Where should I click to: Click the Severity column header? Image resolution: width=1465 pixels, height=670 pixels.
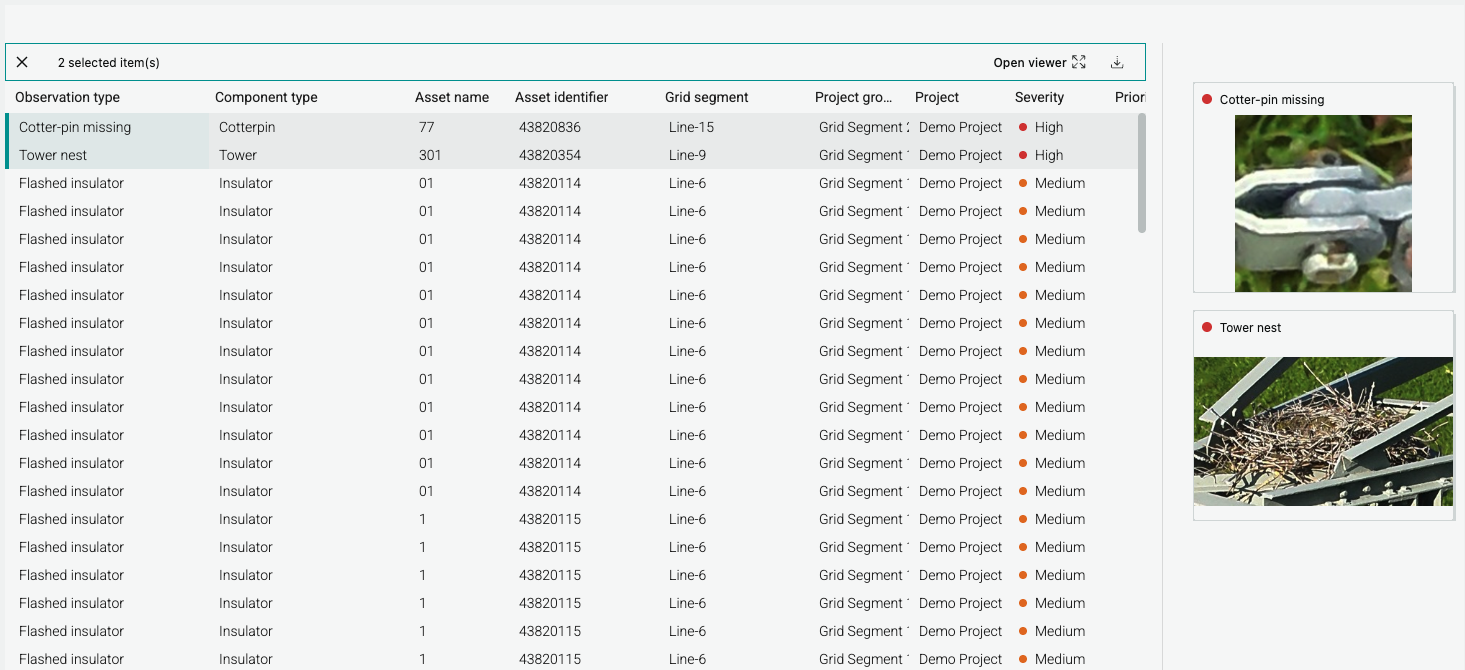(1039, 97)
